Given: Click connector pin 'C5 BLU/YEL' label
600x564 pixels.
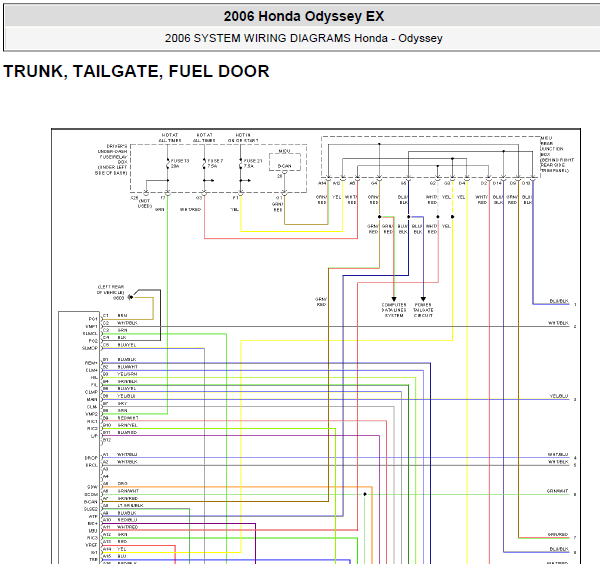Looking at the screenshot, I should tap(119, 345).
